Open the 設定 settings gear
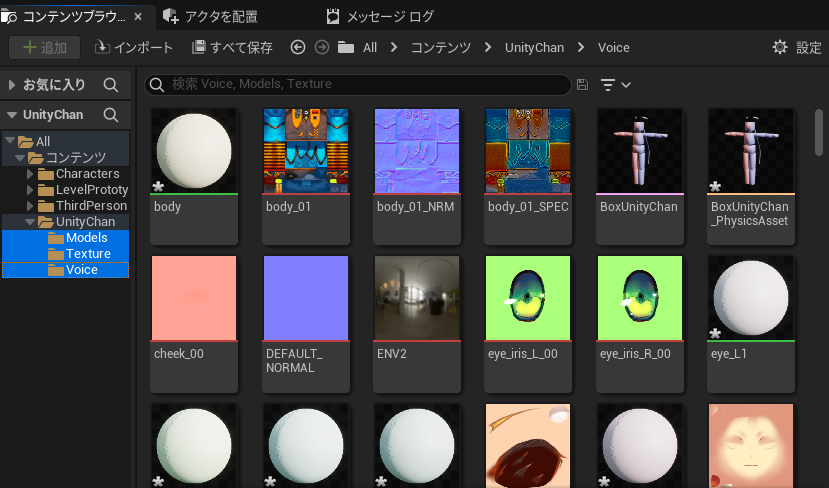The height and width of the screenshot is (488, 829). 797,48
